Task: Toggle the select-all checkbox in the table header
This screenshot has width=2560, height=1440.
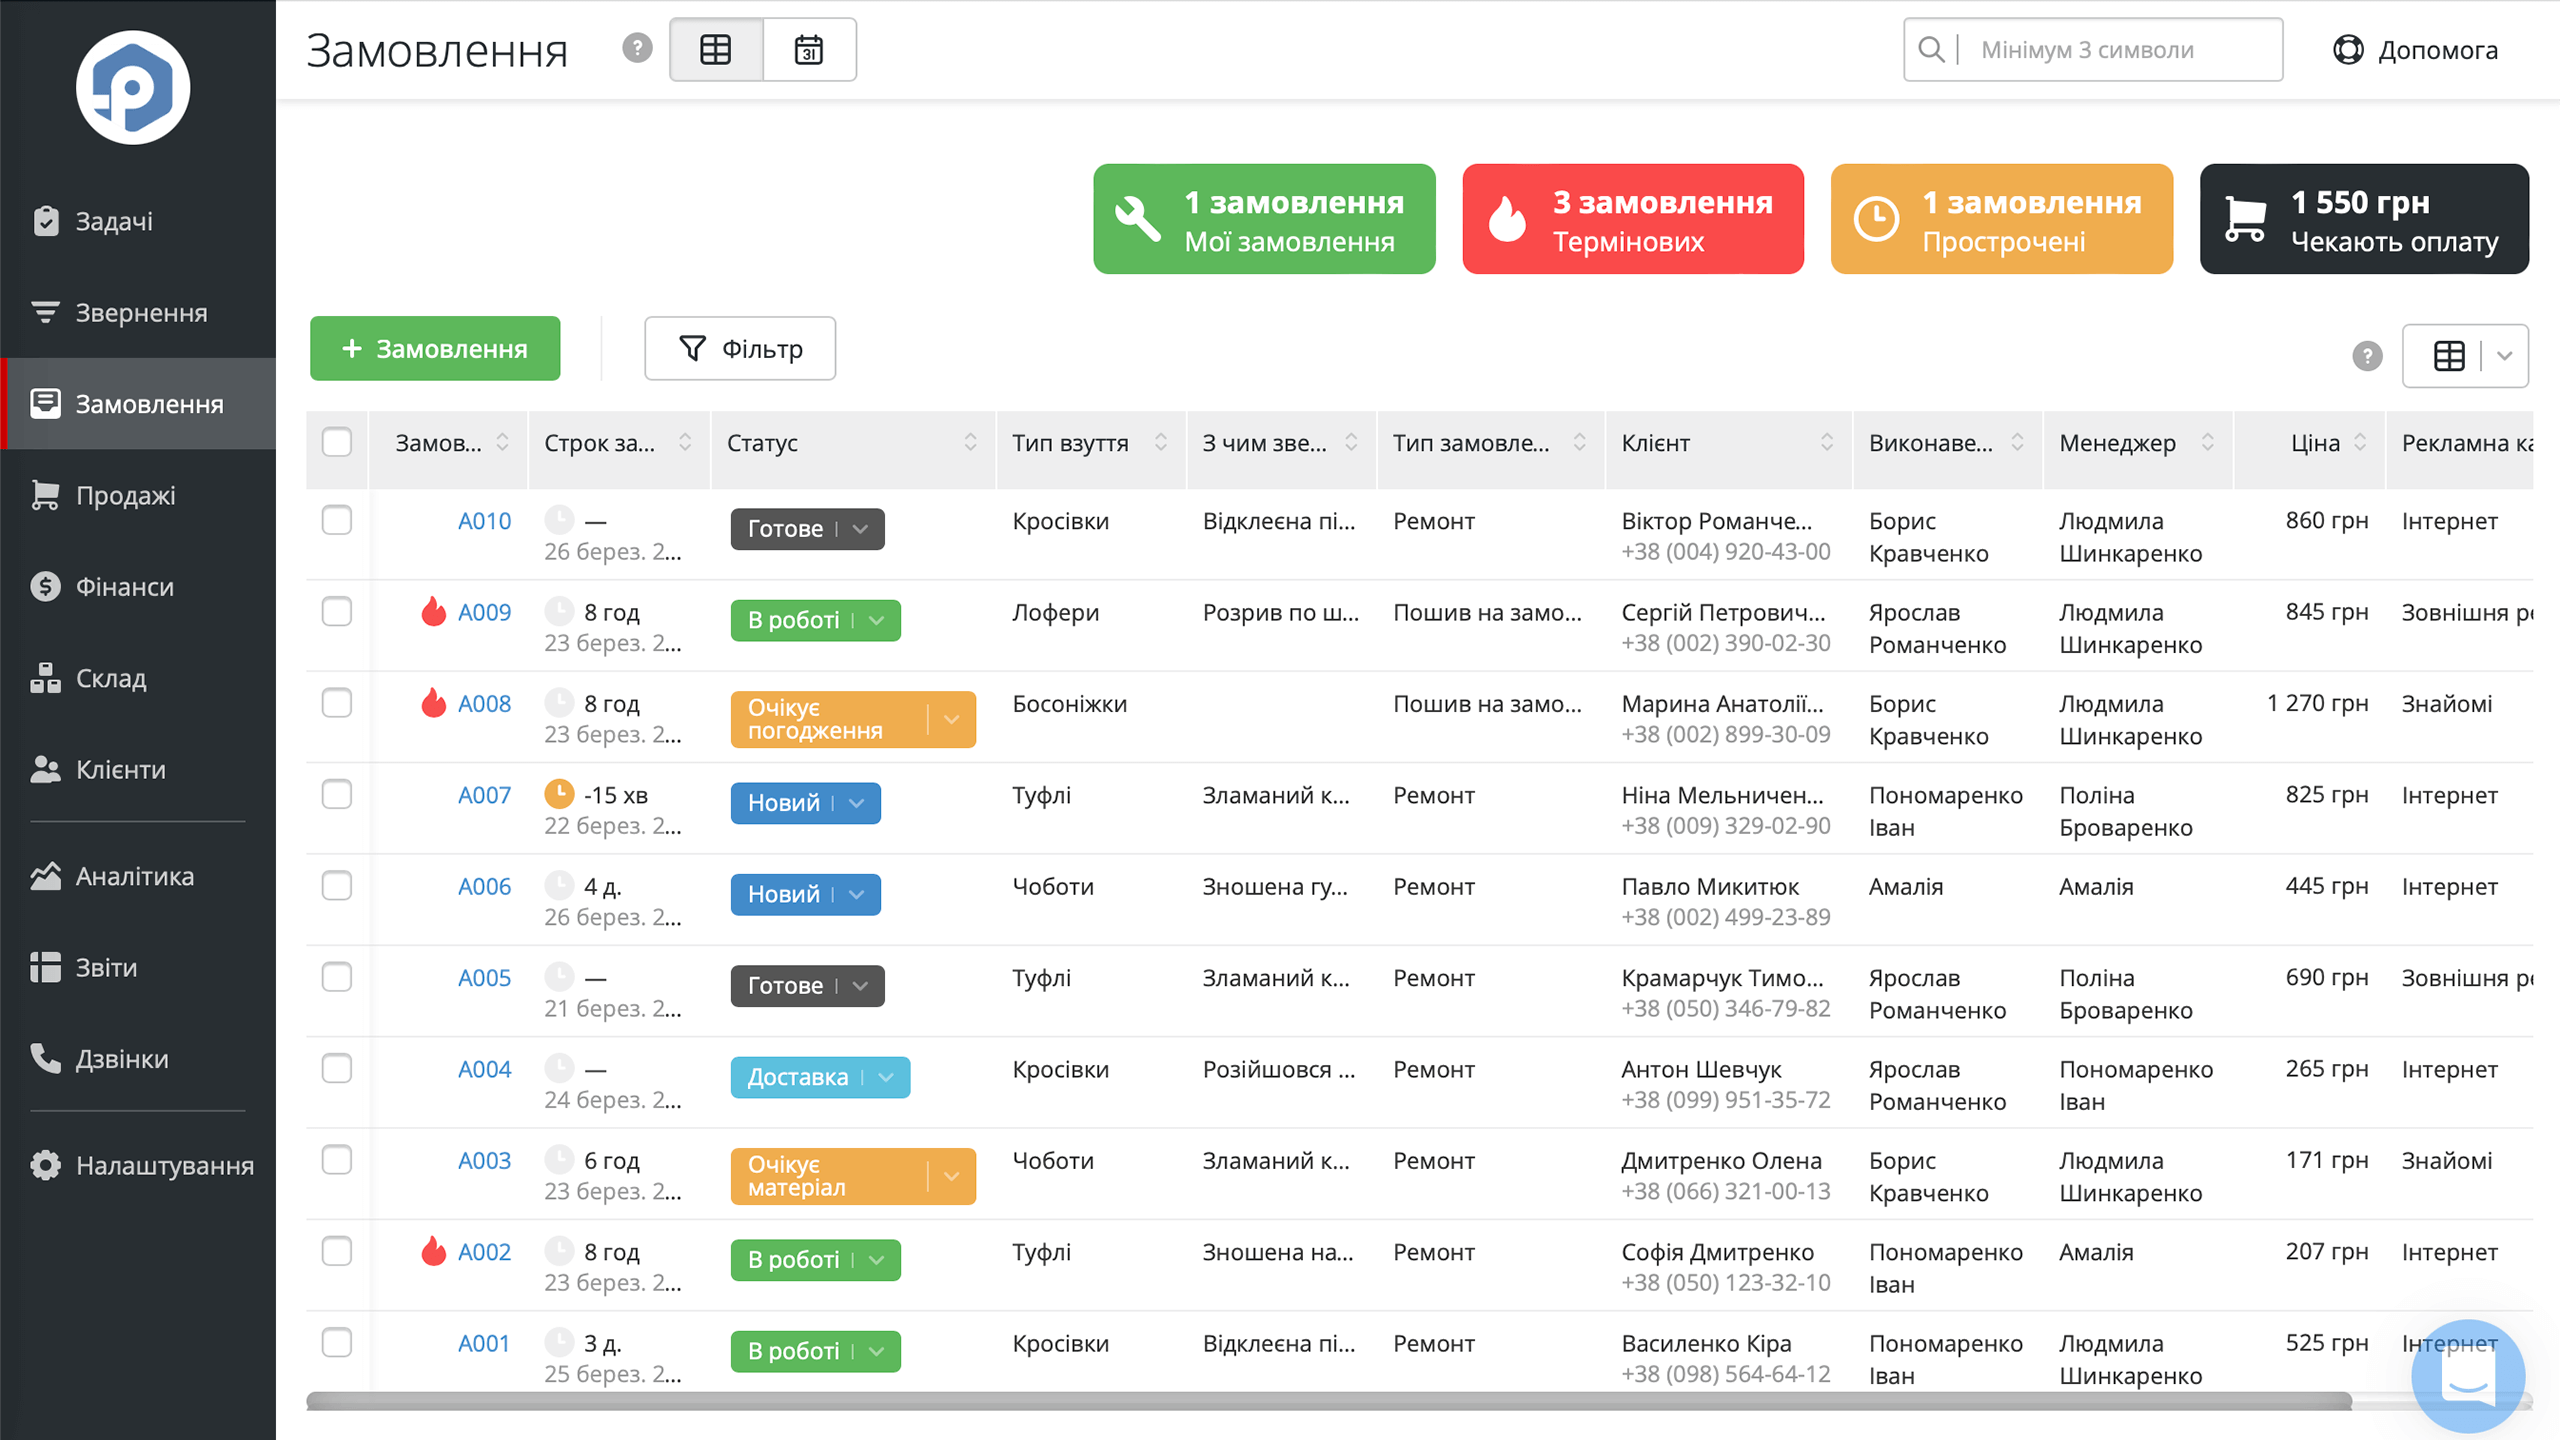Action: pos(337,442)
